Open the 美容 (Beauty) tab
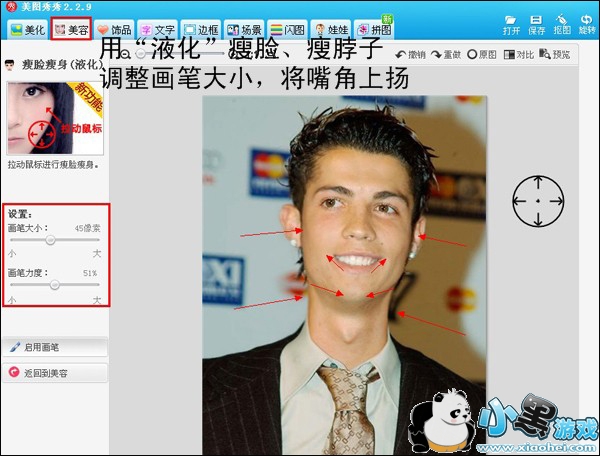This screenshot has height=456, width=600. 70,30
